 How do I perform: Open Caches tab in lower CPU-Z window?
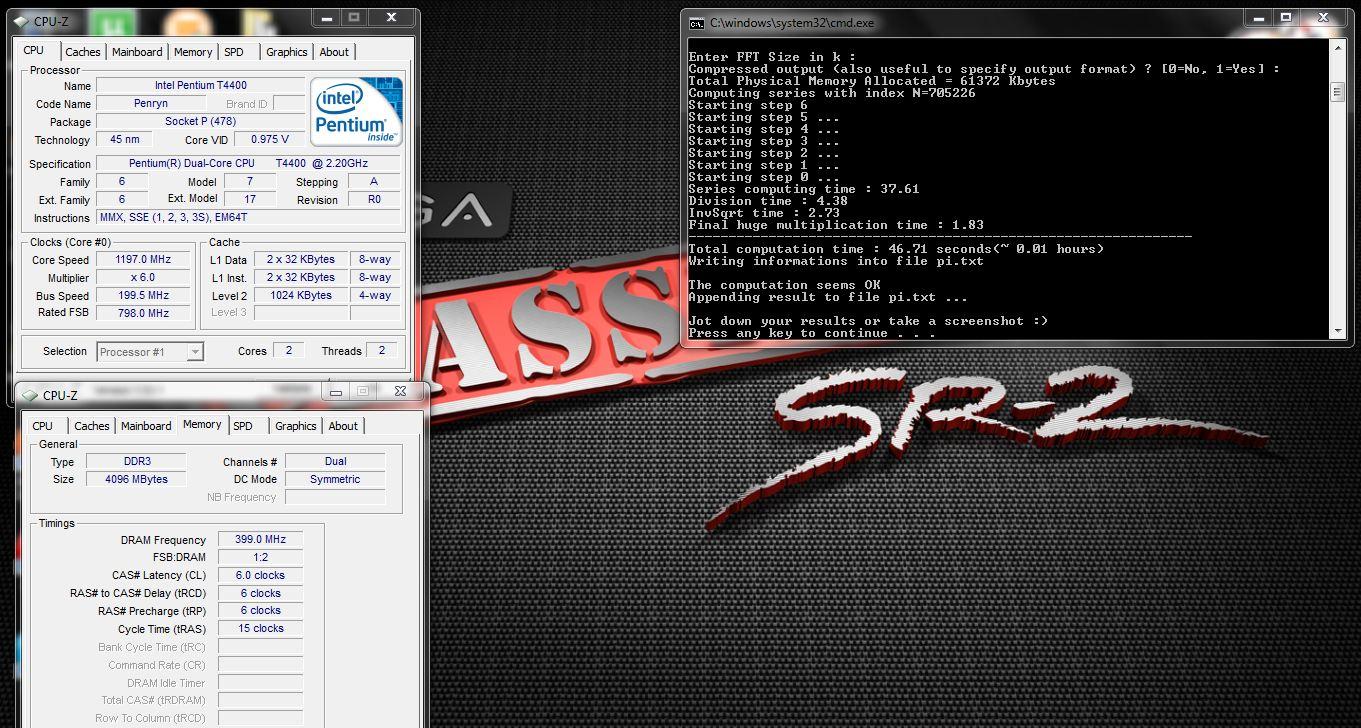pos(92,426)
